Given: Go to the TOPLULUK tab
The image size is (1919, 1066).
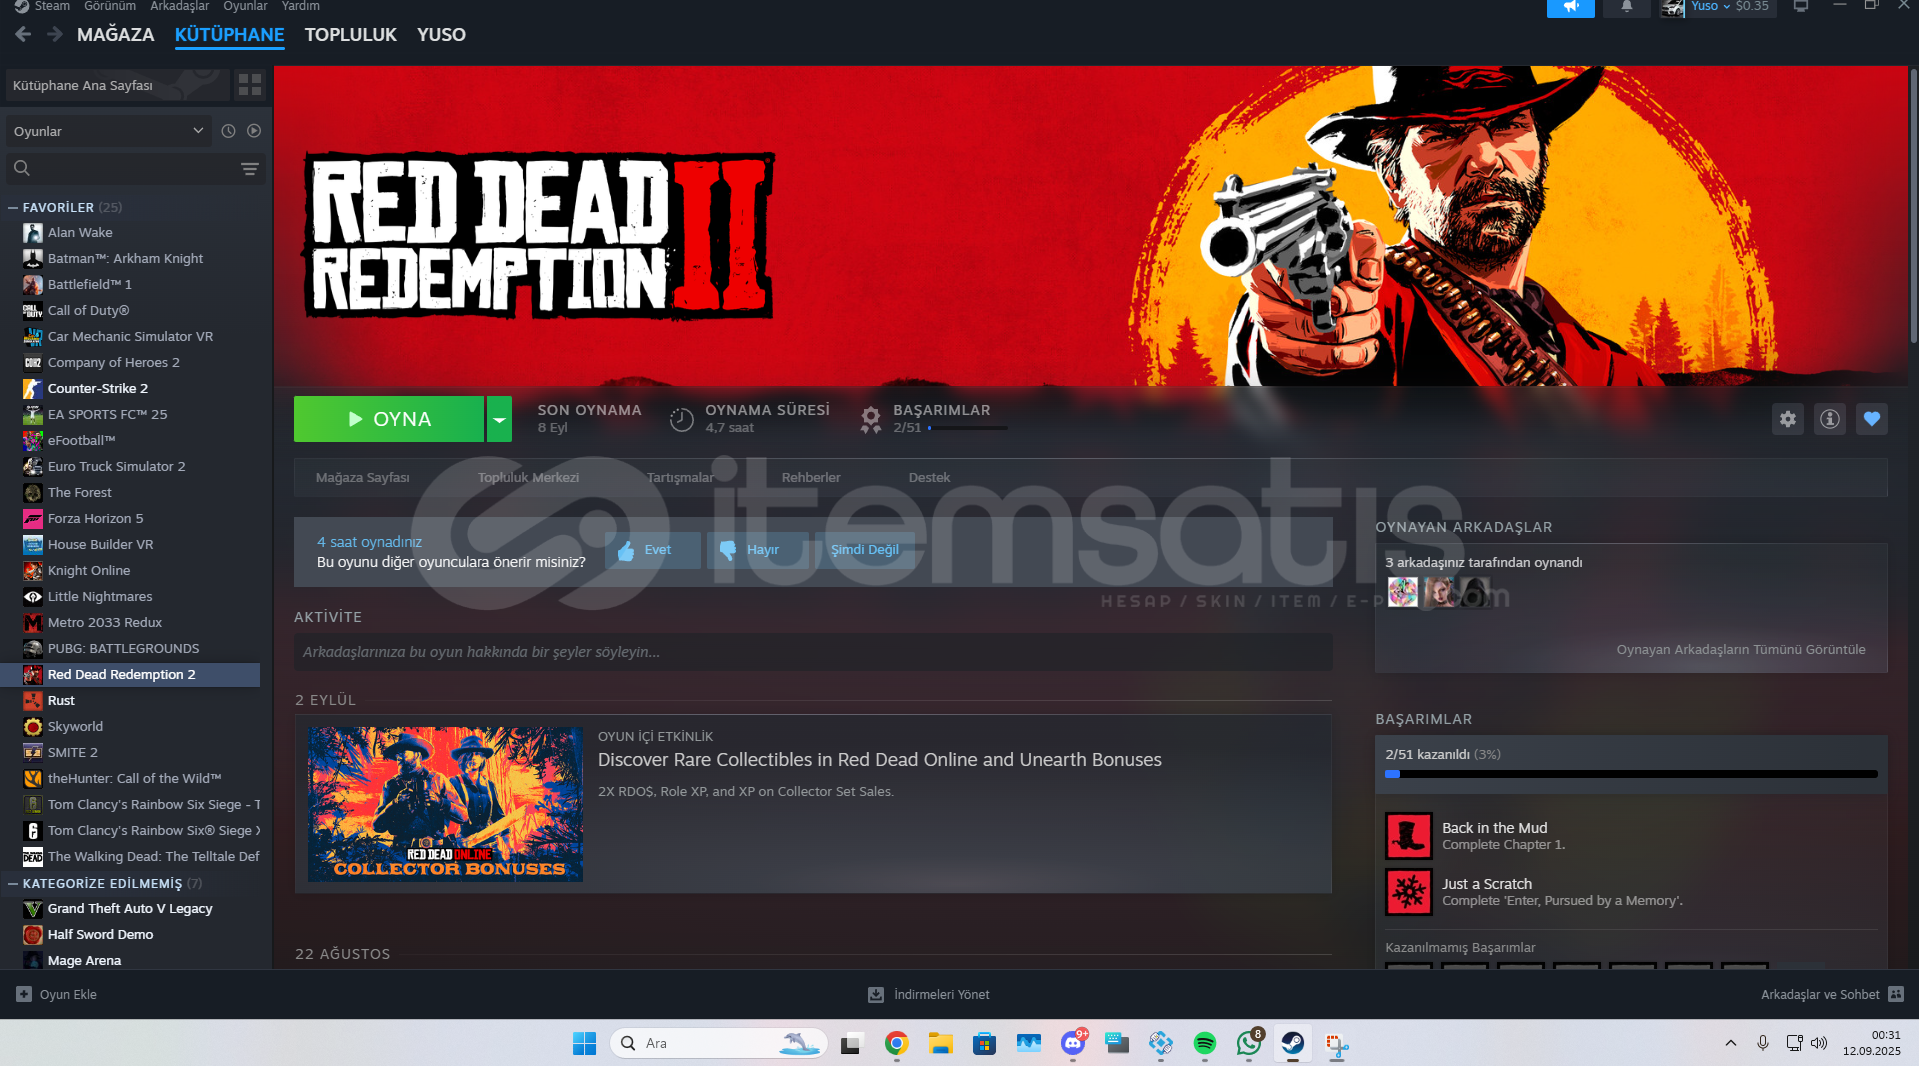Looking at the screenshot, I should [x=350, y=34].
